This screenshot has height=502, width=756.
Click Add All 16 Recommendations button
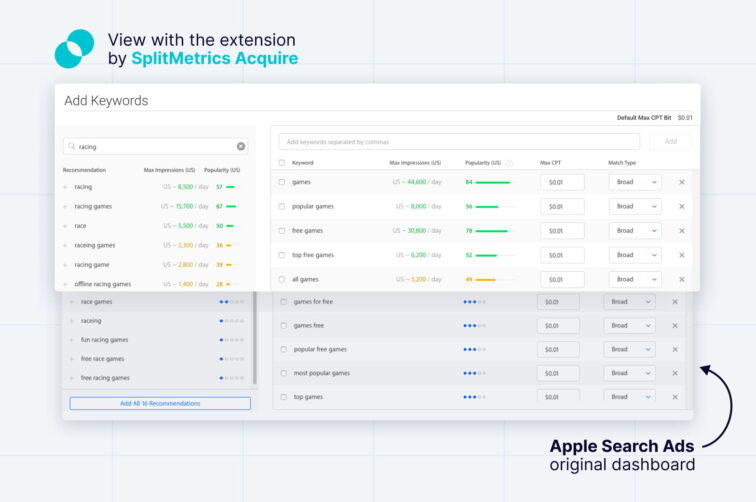160,404
